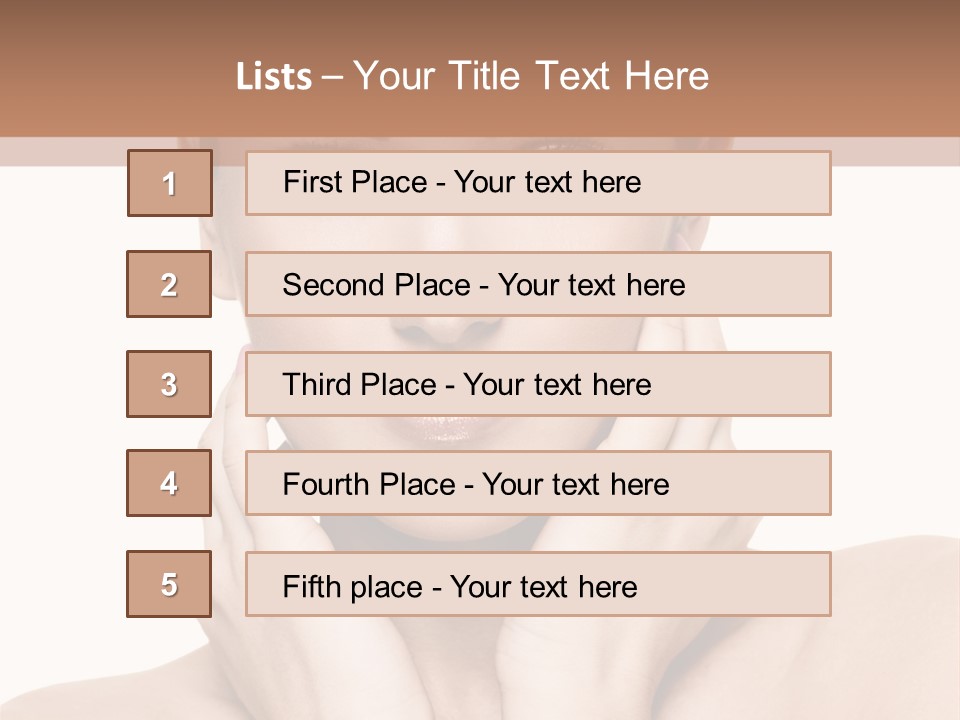
Task: Click the Your Title Text Here heading
Action: tap(531, 77)
